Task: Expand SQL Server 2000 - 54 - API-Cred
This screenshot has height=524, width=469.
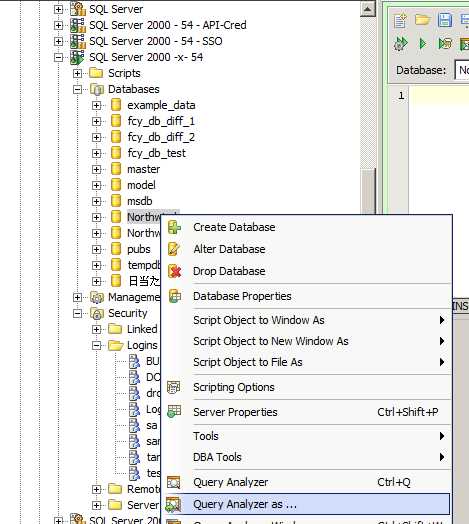Action: coord(58,25)
